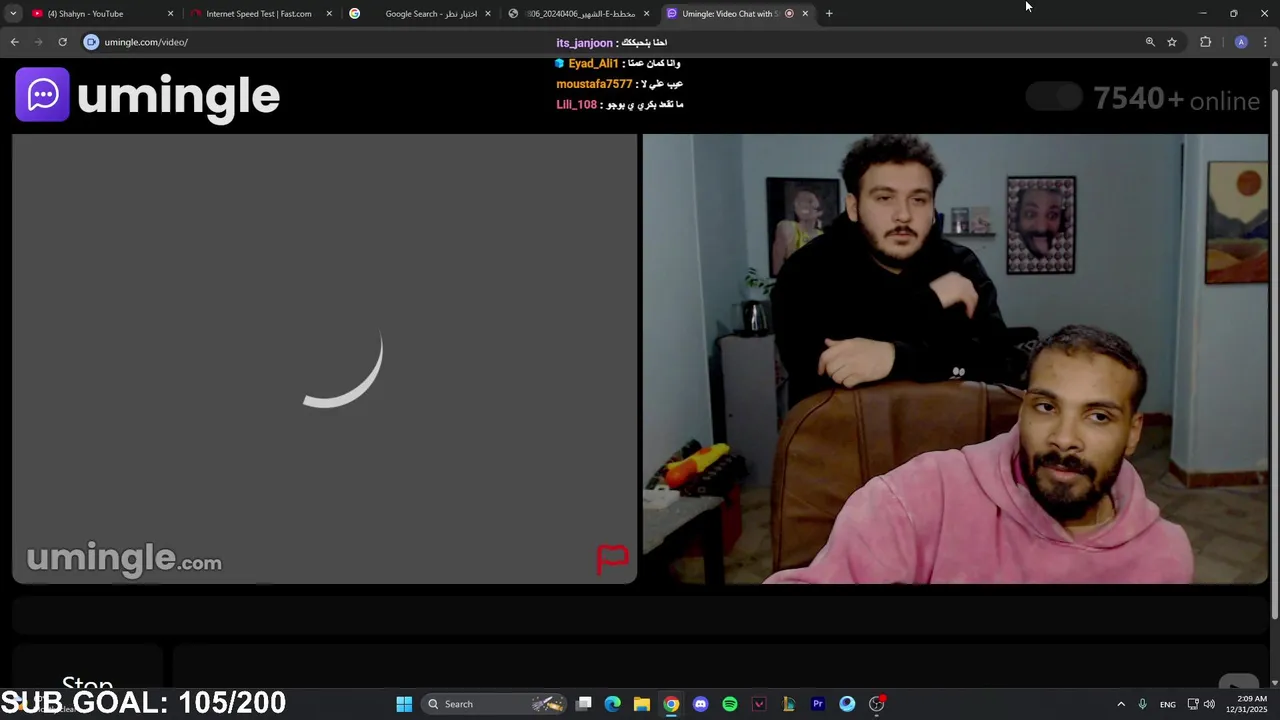
Task: Open Spotify from the taskbar
Action: [730, 704]
